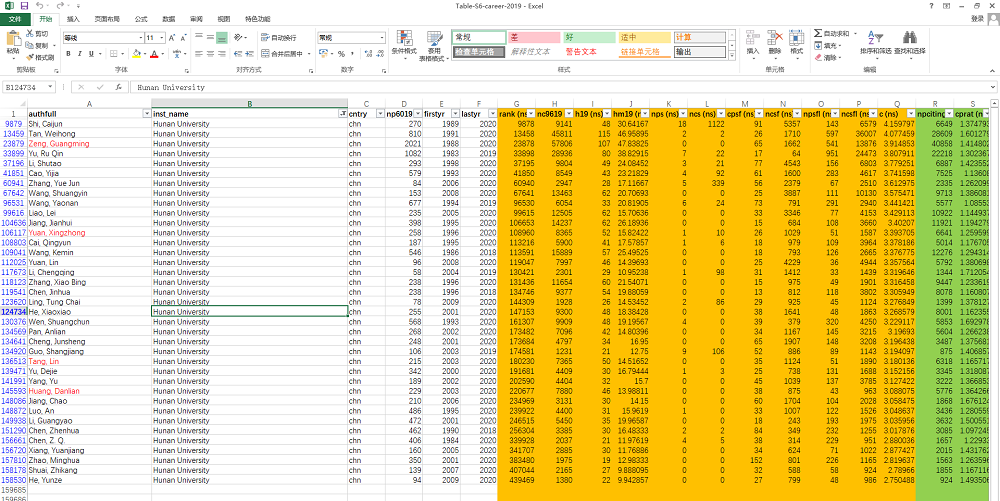Click the Save icon in quick access toolbar
This screenshot has width=1000, height=501.
tap(23, 5)
